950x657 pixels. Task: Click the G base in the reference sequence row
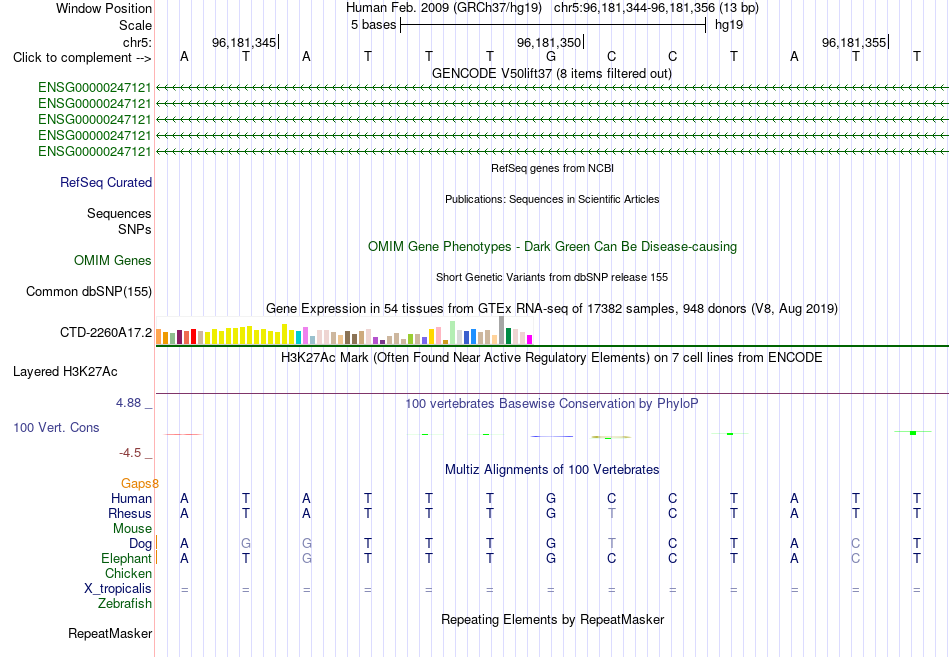point(551,57)
